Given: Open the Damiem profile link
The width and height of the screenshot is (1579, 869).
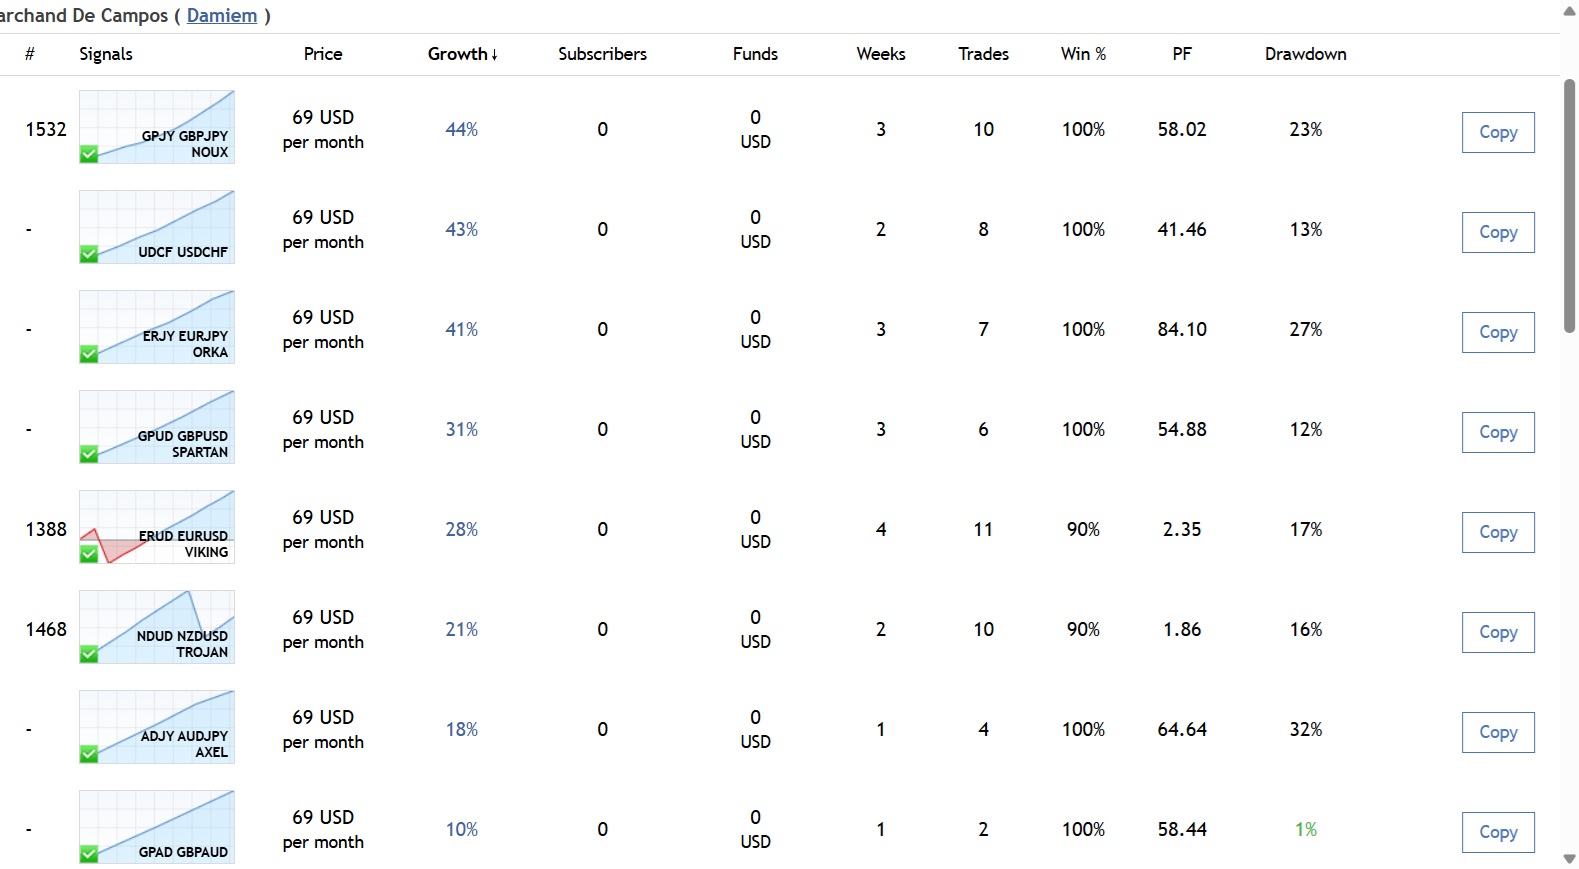Looking at the screenshot, I should [x=222, y=16].
